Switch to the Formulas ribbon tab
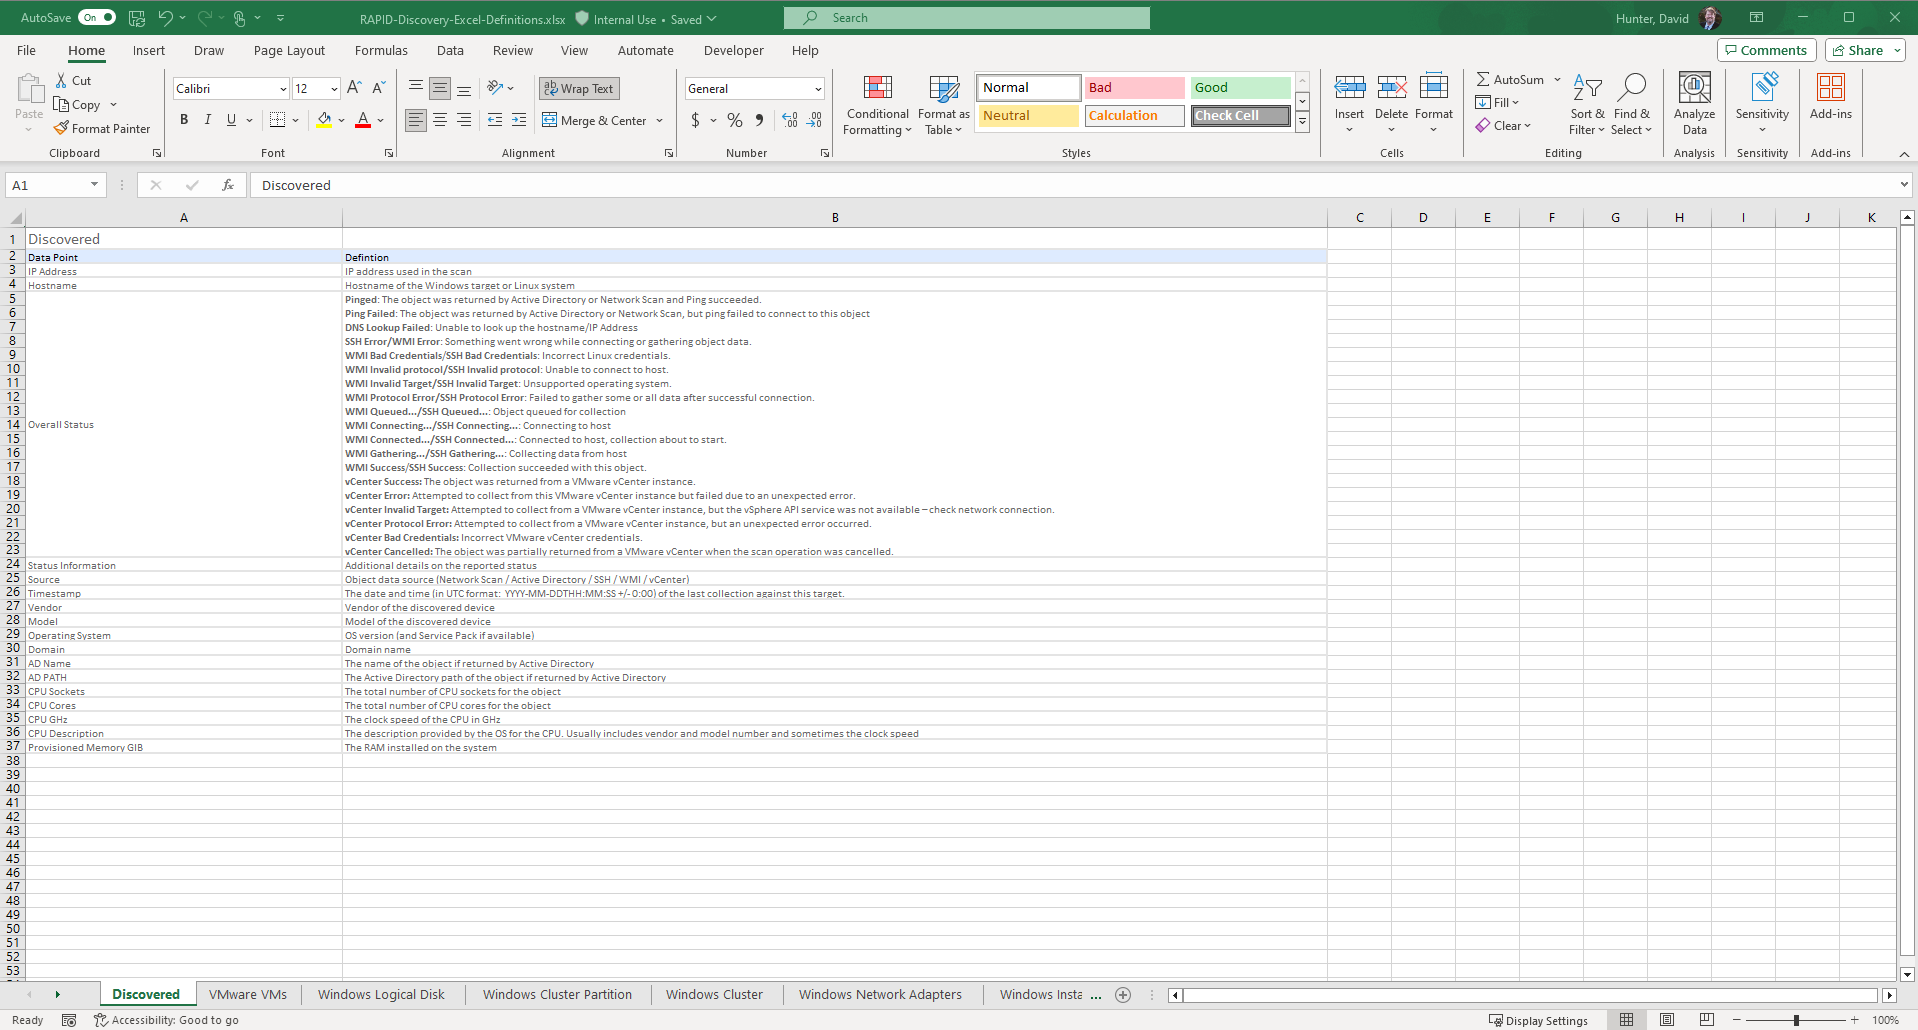 coord(381,50)
